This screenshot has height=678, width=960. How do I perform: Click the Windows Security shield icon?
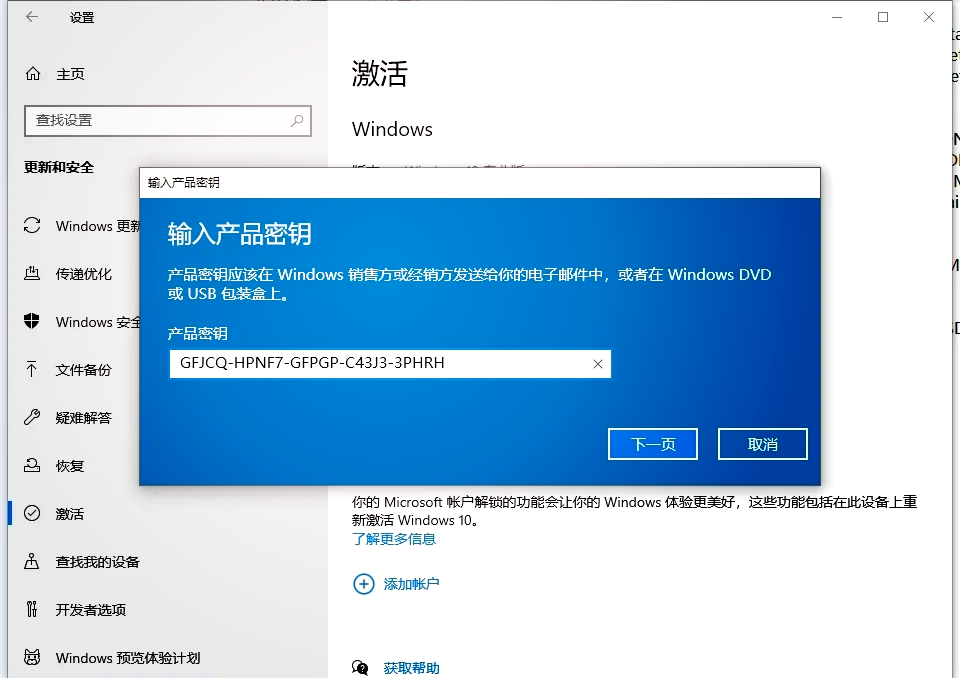[x=32, y=322]
